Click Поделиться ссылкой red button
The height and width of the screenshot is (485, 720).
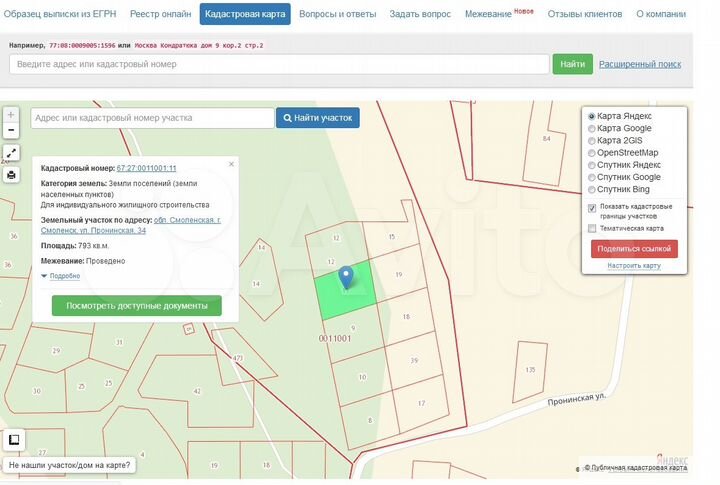pyautogui.click(x=634, y=248)
